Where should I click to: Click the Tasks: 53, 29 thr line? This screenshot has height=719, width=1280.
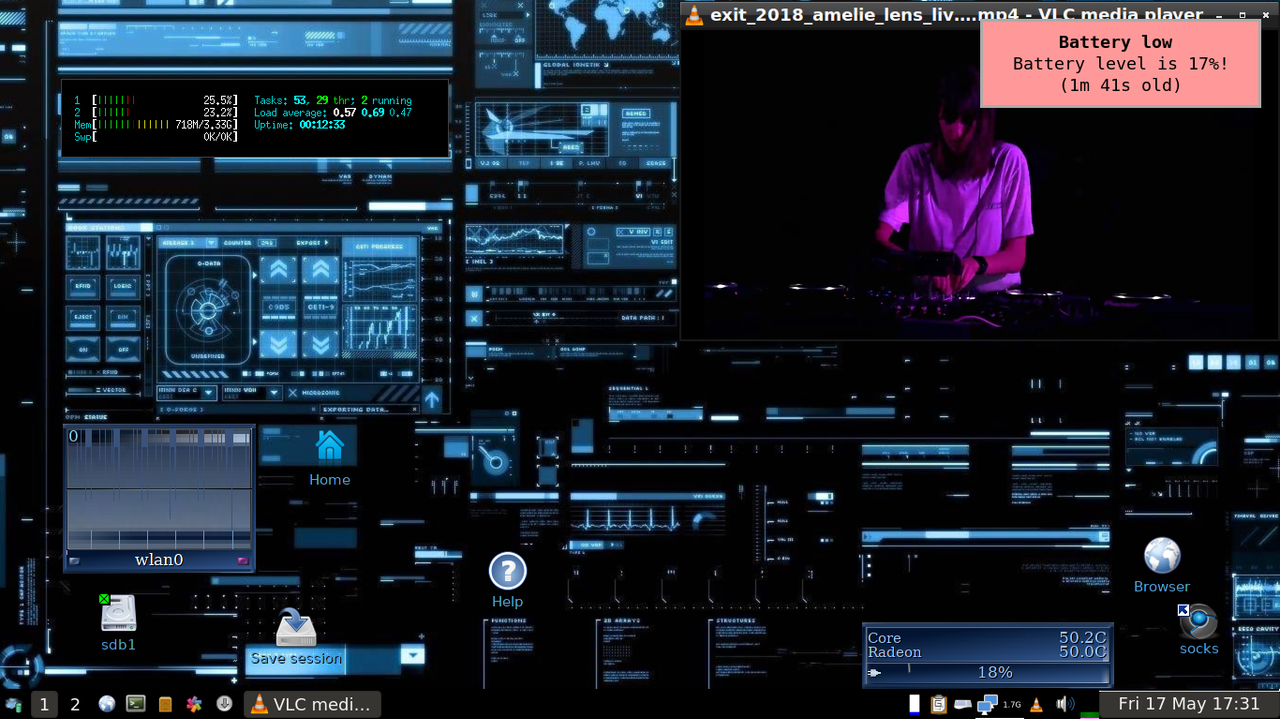point(333,100)
